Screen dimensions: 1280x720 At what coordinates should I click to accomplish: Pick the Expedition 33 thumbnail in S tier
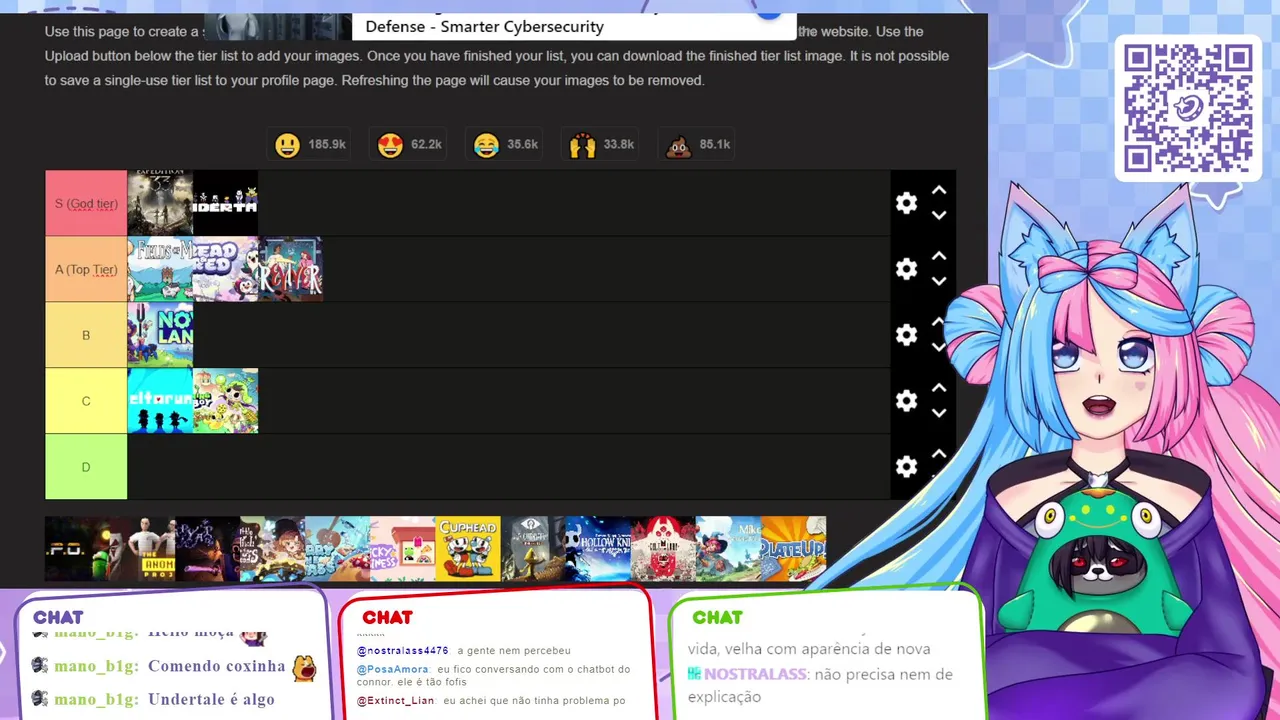[x=160, y=203]
